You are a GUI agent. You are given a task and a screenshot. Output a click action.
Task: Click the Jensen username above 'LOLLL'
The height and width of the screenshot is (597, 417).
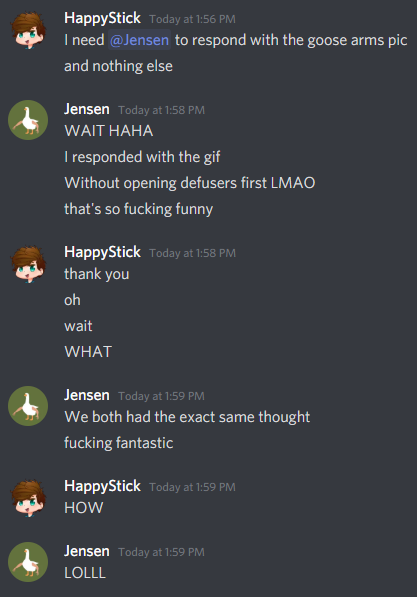coord(87,551)
